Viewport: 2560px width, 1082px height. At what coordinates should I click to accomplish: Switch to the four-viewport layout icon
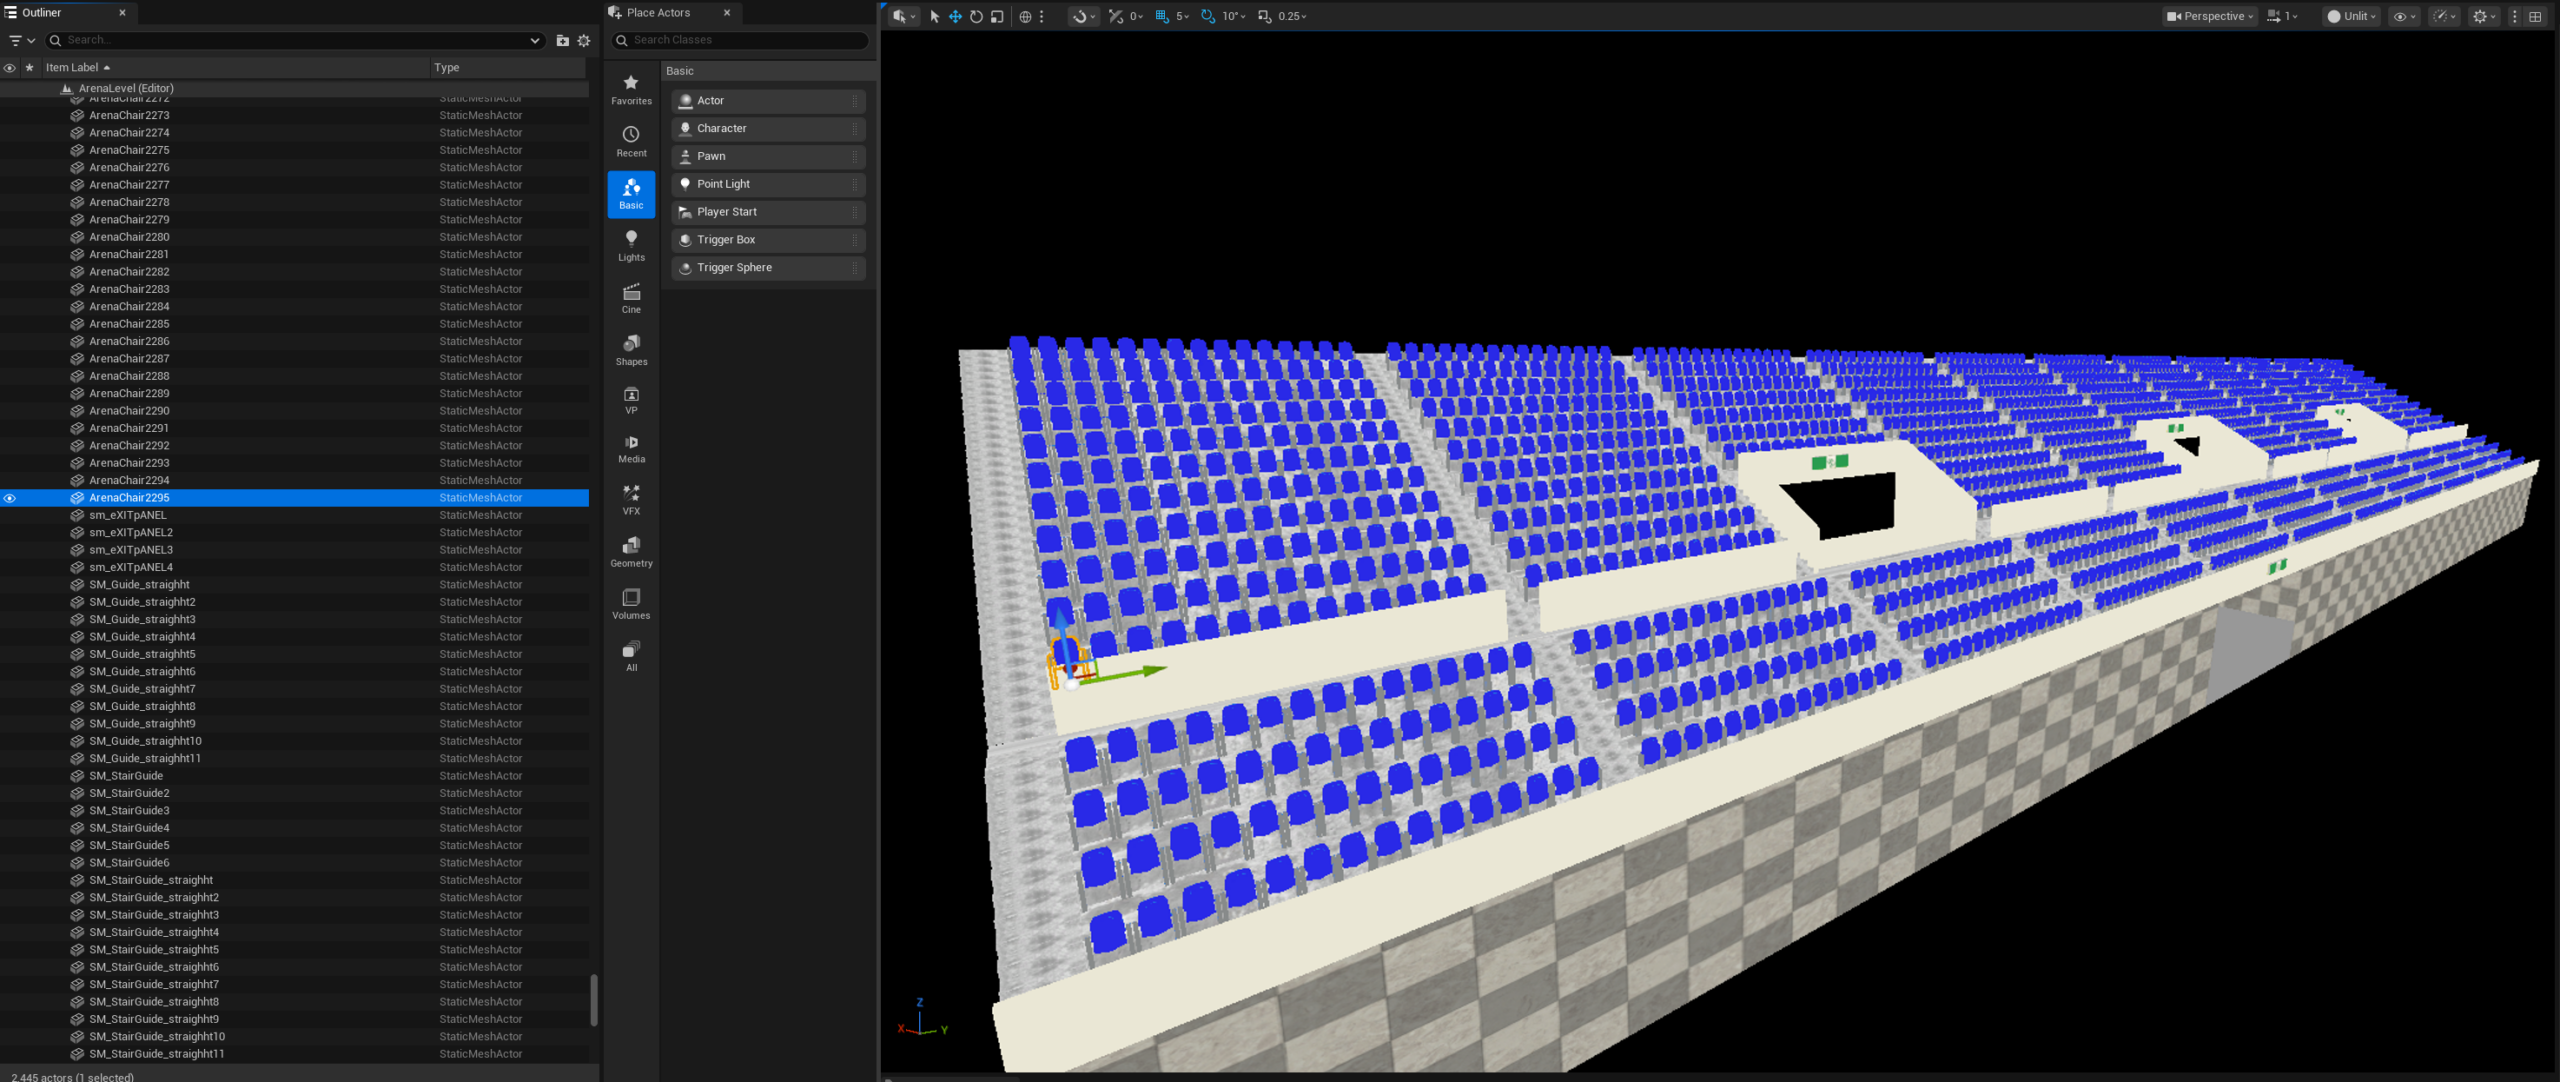tap(2535, 16)
